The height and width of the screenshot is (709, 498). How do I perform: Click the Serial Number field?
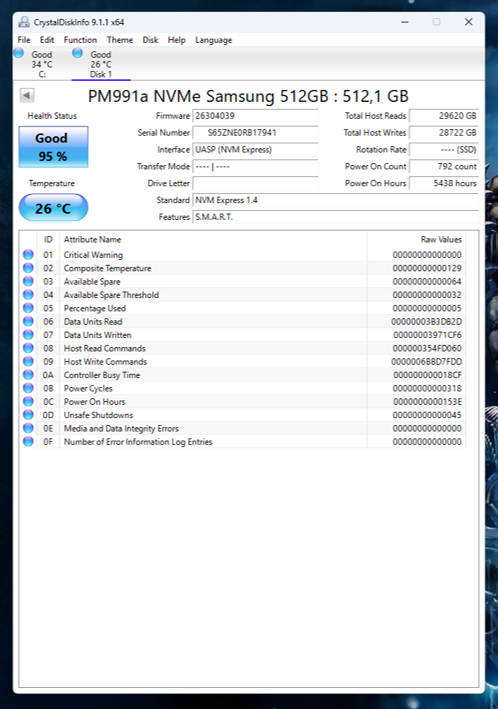click(x=256, y=132)
